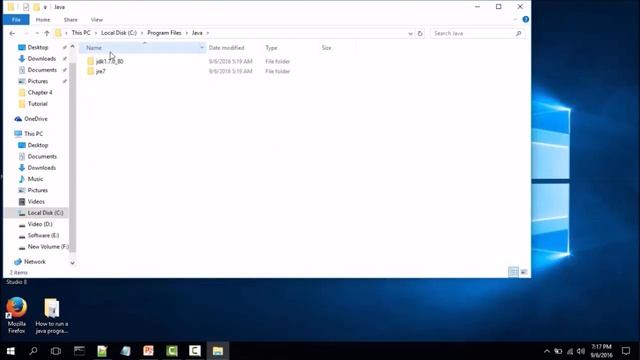Open Videos under This PC
Viewport: 640px width, 360px height.
coord(36,202)
